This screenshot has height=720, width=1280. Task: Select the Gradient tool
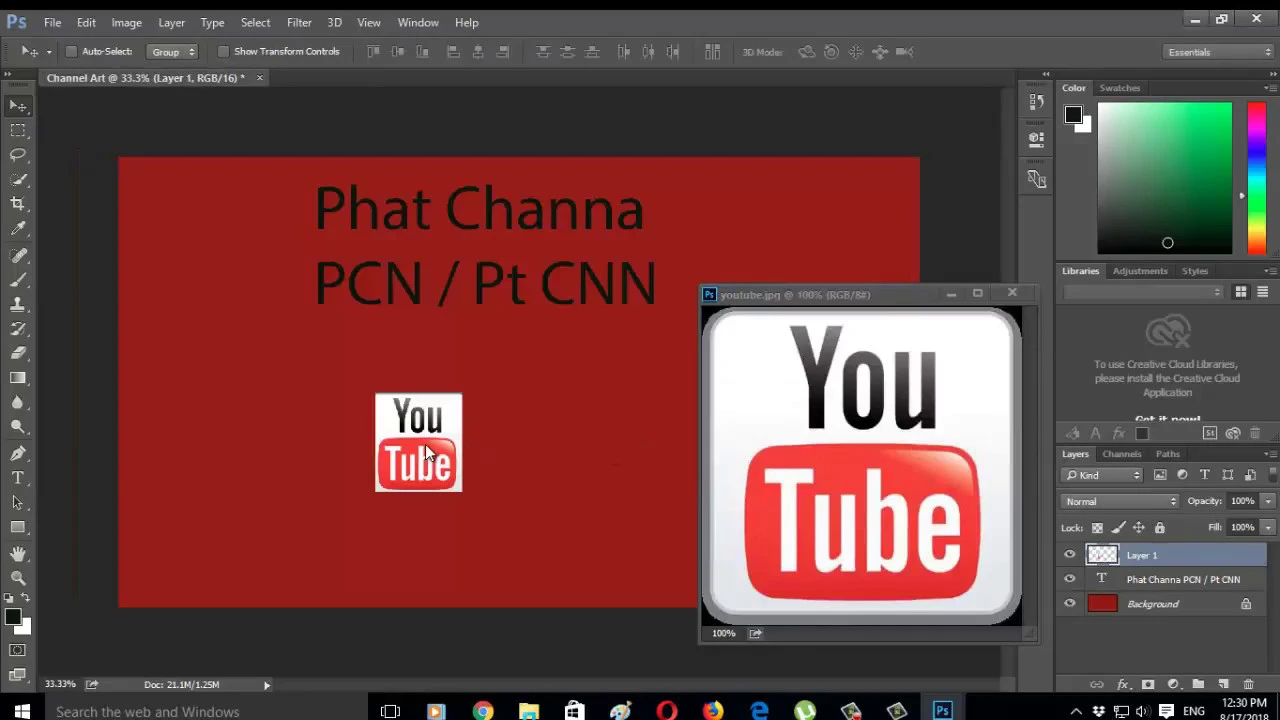[x=18, y=378]
